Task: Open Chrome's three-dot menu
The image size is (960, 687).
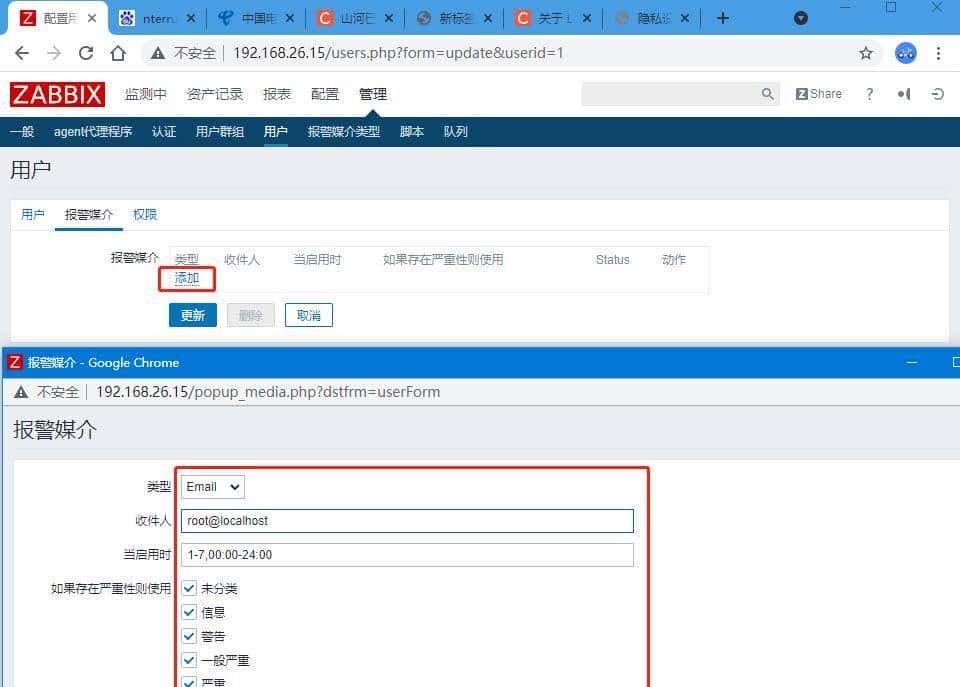Action: (938, 53)
